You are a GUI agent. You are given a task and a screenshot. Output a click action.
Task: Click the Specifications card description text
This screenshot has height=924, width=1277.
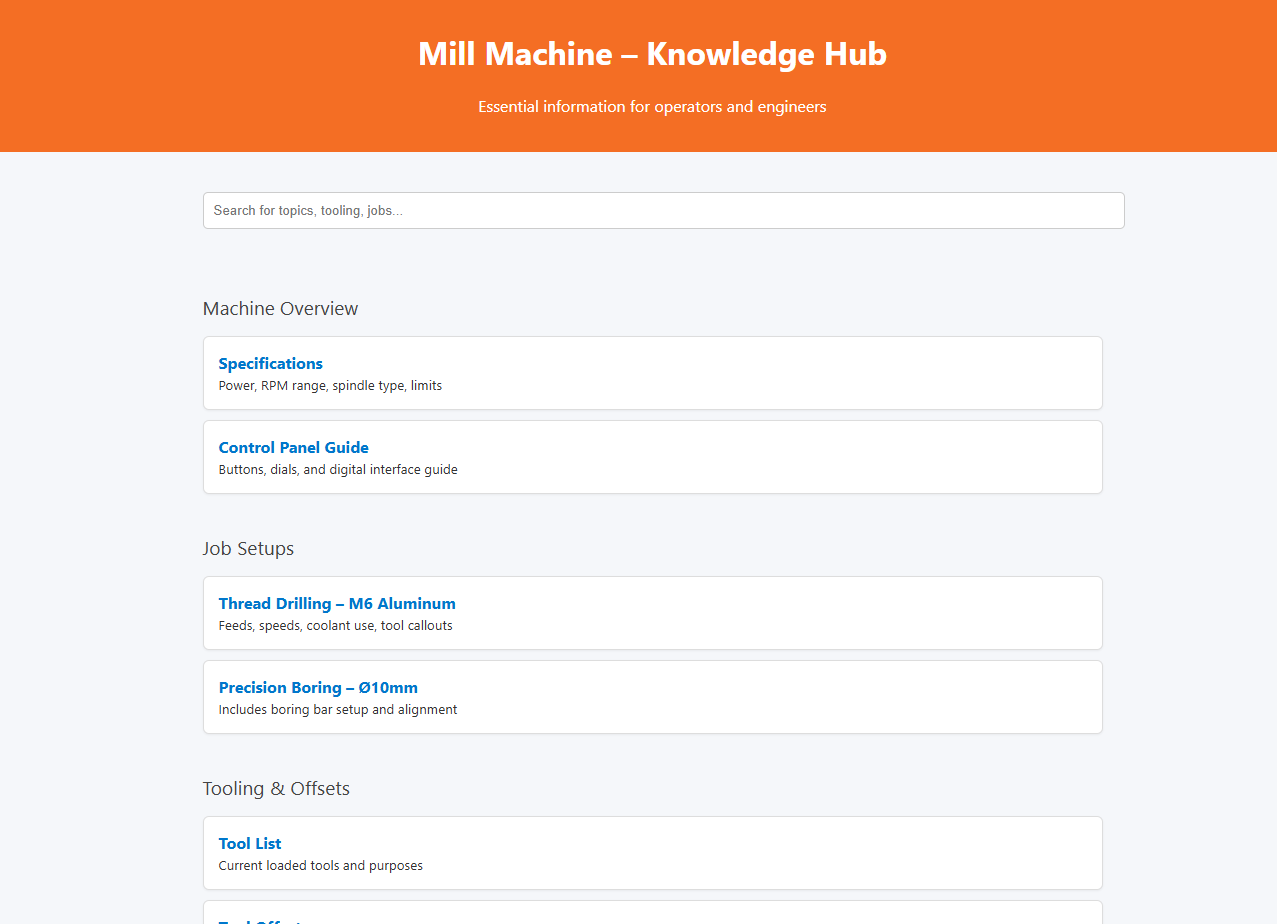330,385
